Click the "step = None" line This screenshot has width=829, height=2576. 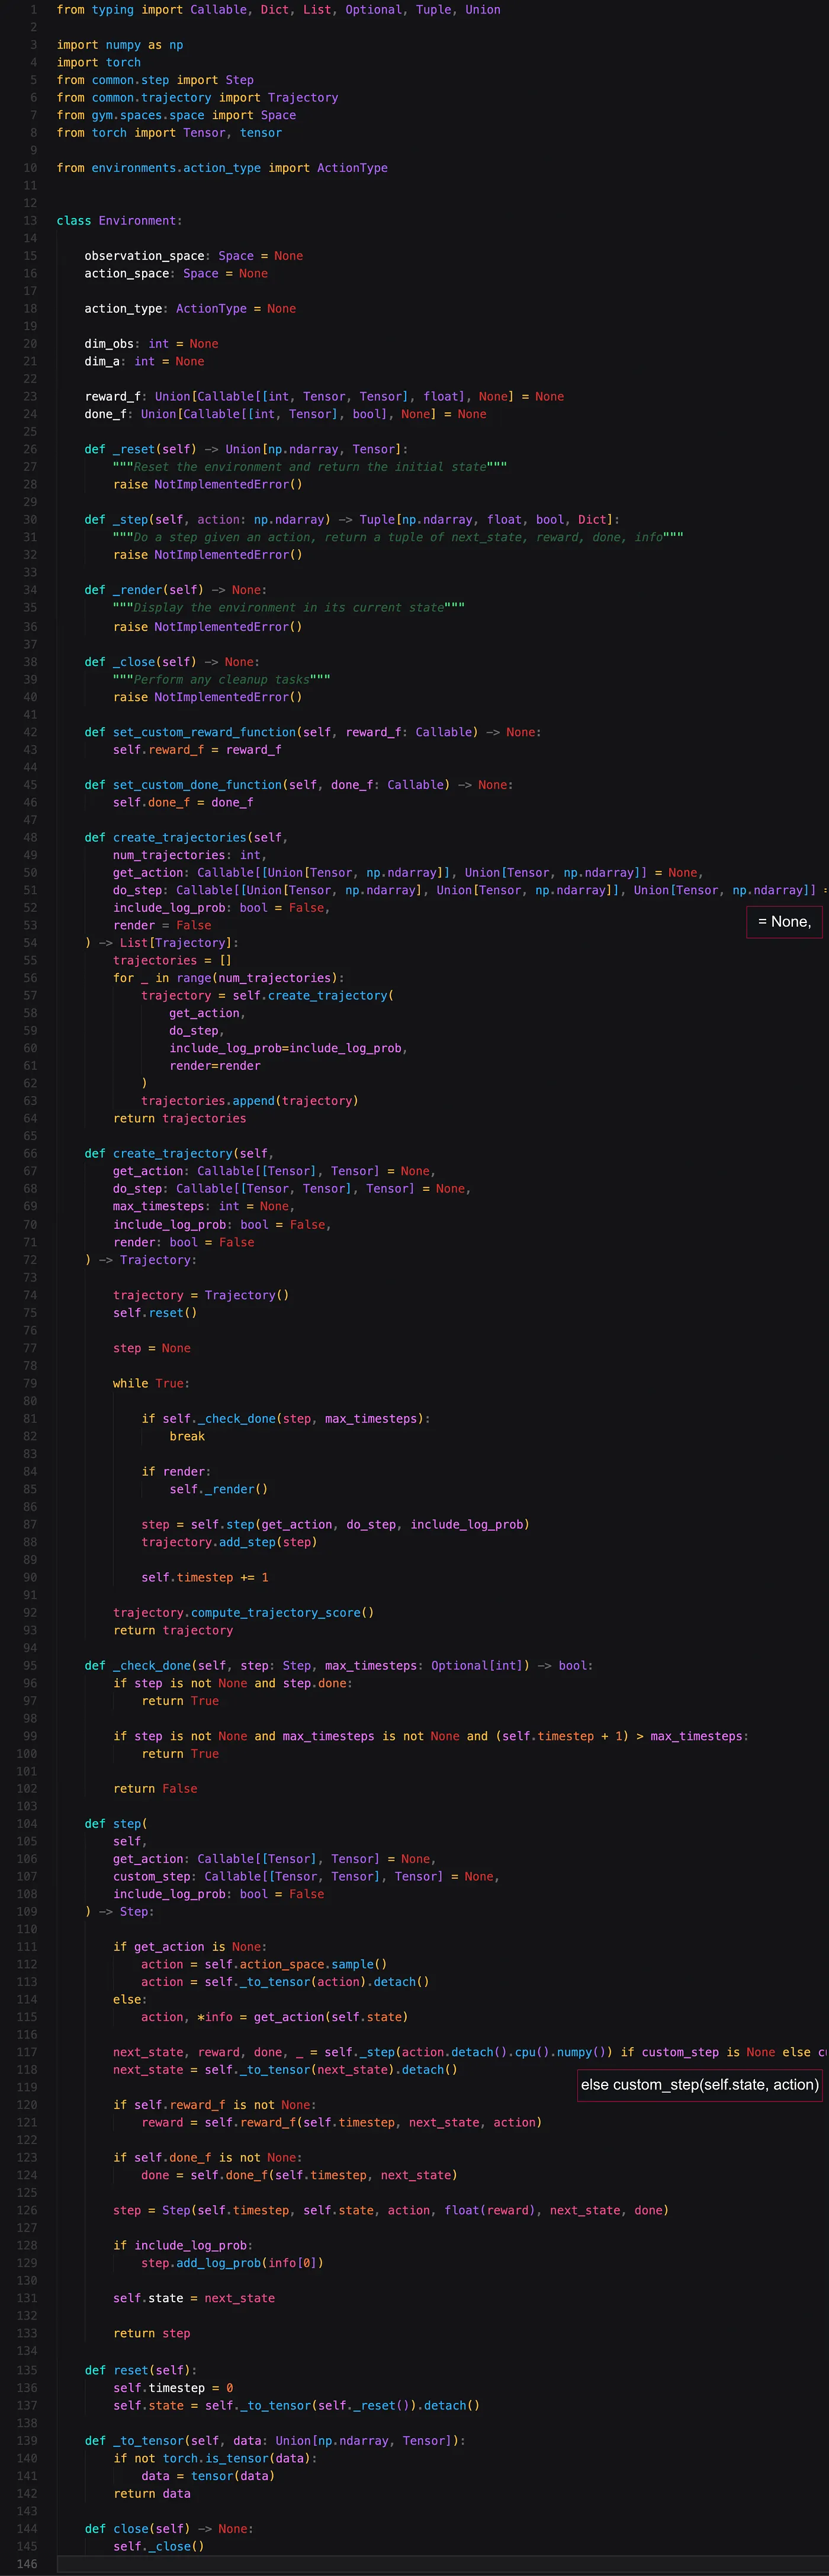coord(151,1349)
